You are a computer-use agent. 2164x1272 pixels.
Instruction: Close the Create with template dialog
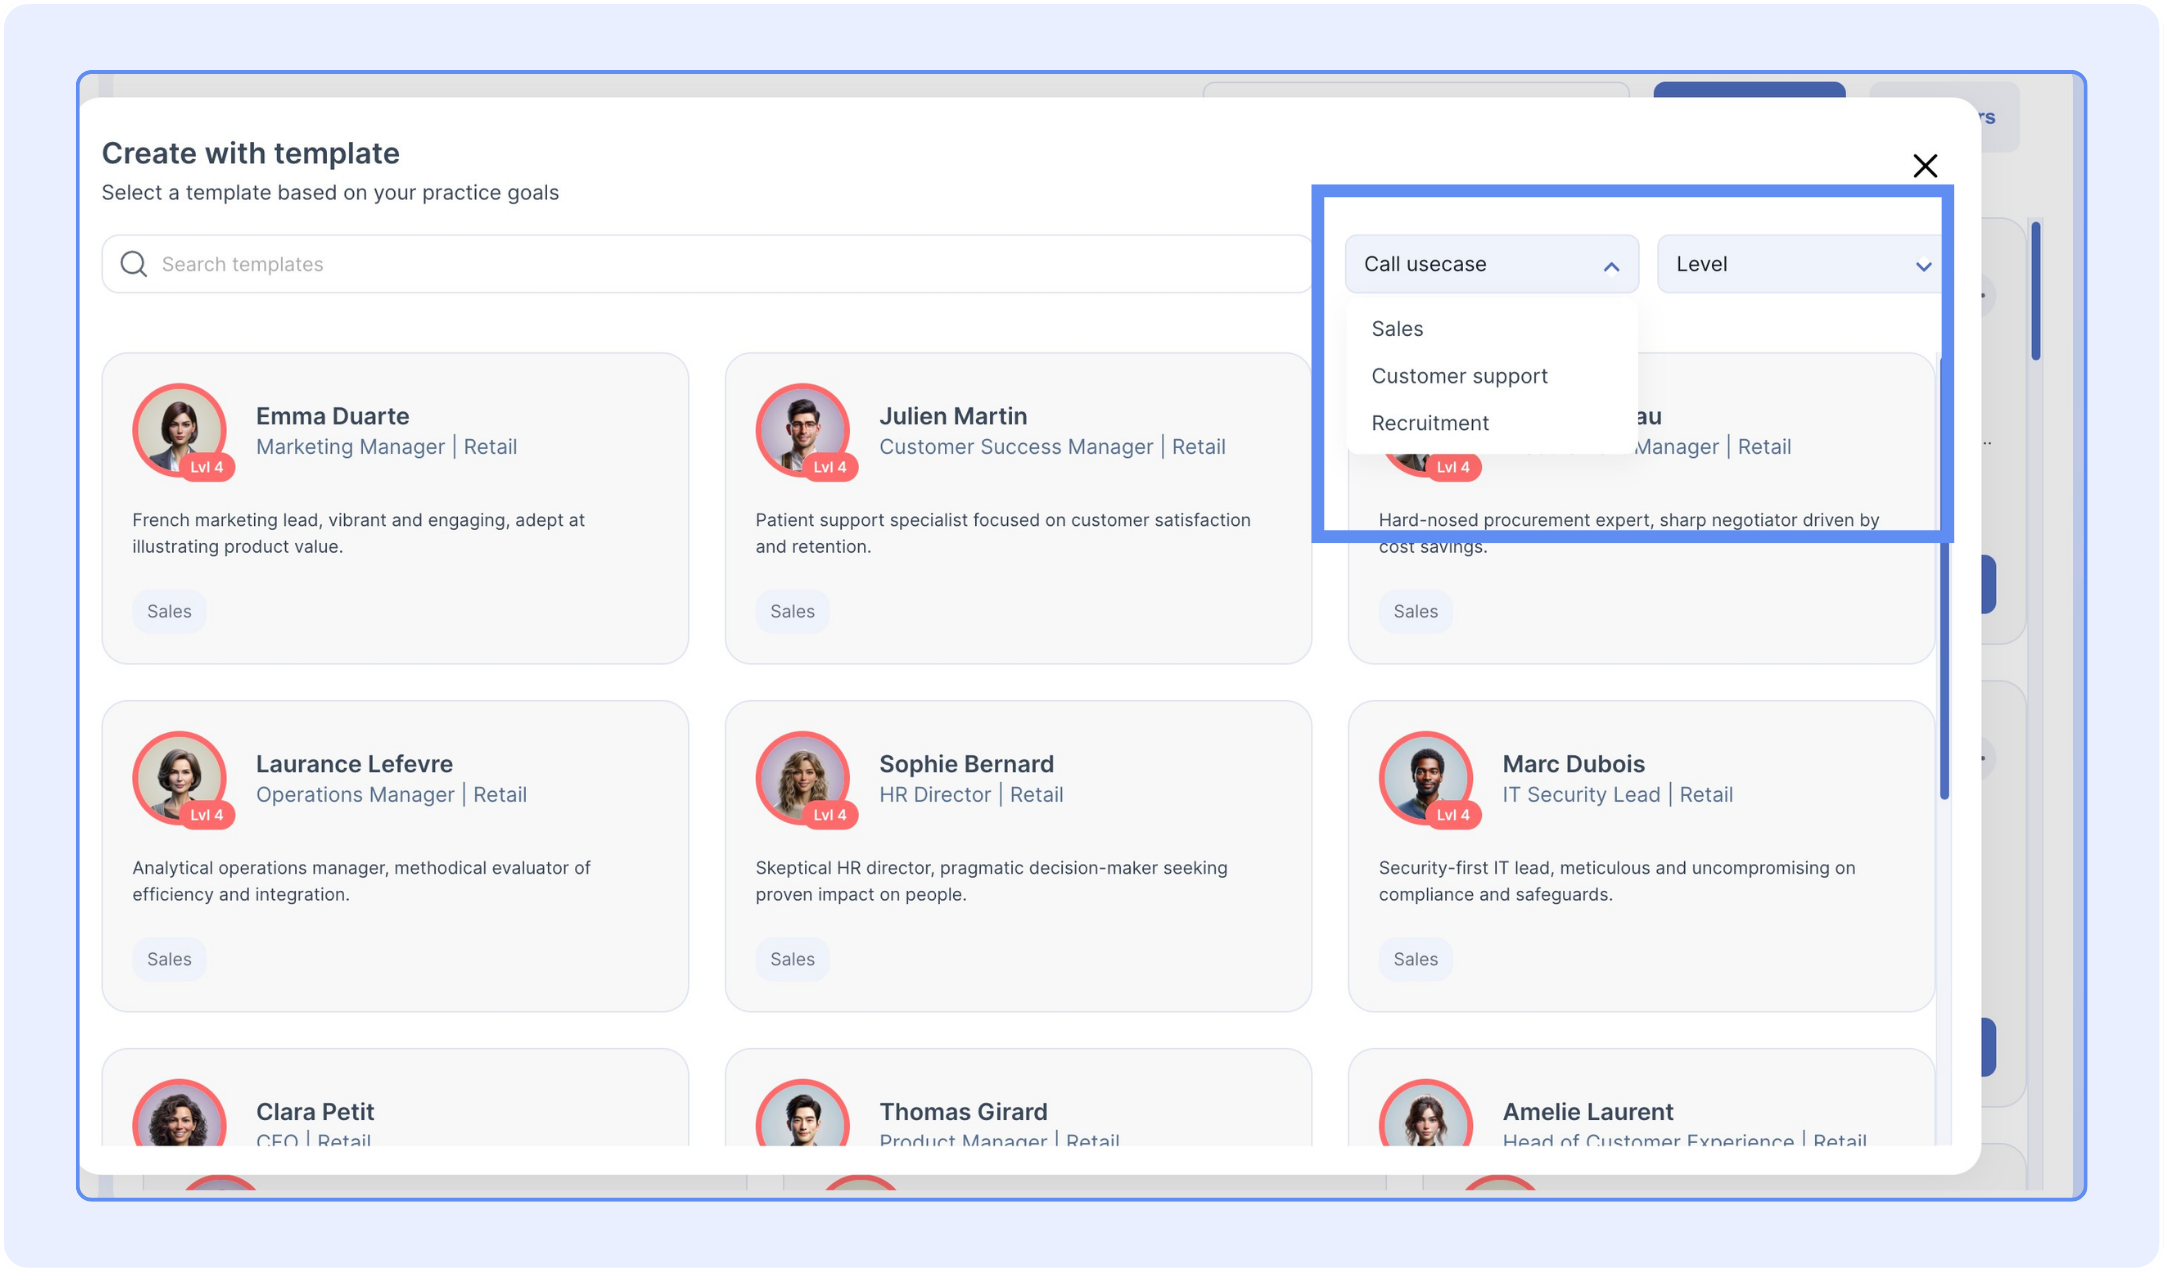(x=1924, y=166)
